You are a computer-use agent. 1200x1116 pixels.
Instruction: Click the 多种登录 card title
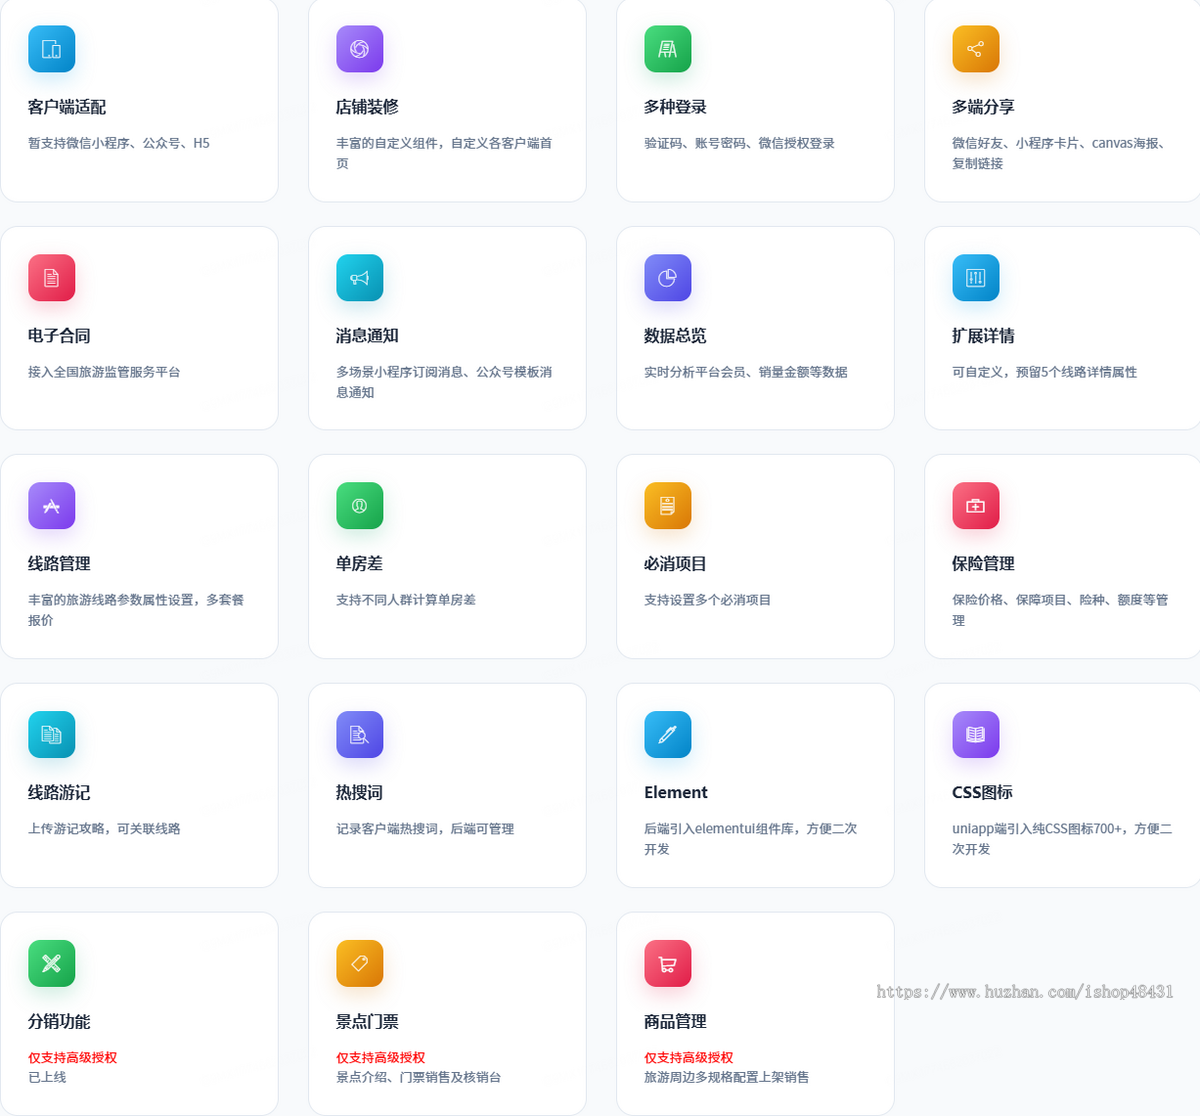pos(675,107)
